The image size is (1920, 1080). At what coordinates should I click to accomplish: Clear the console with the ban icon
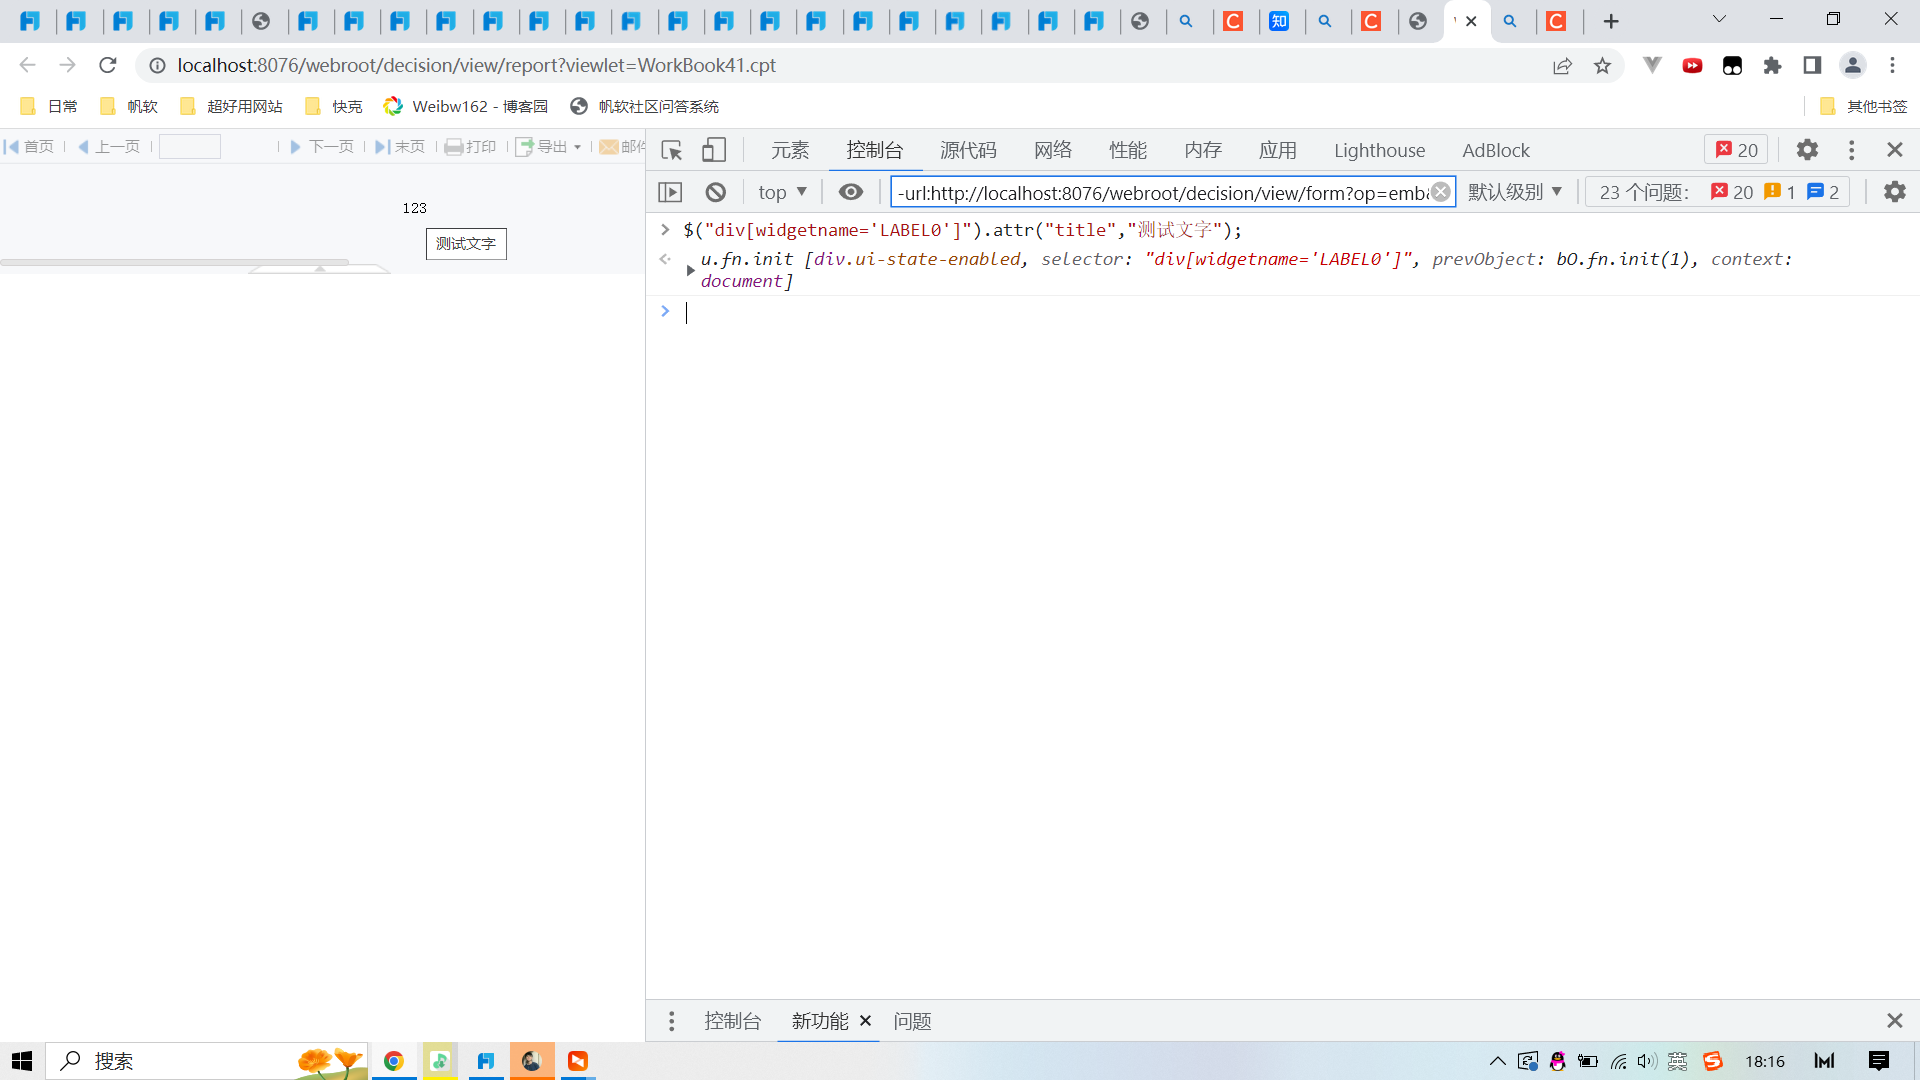point(716,192)
